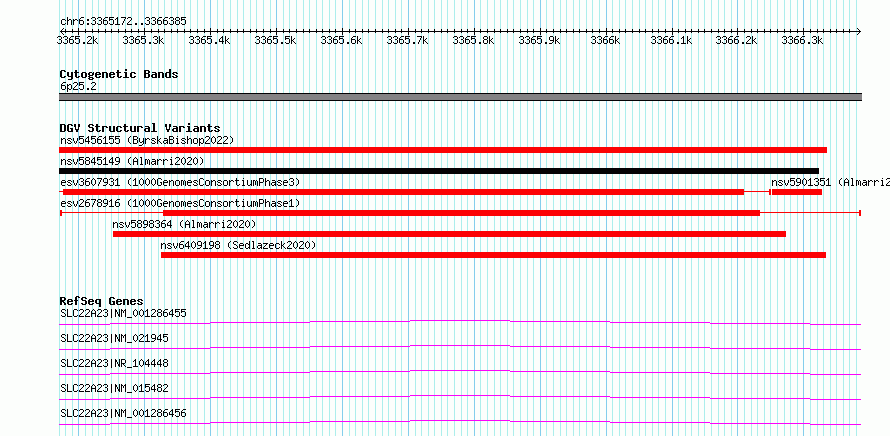This screenshot has width=890, height=436.
Task: Click the nsv5901351 variant label
Action: click(830, 182)
